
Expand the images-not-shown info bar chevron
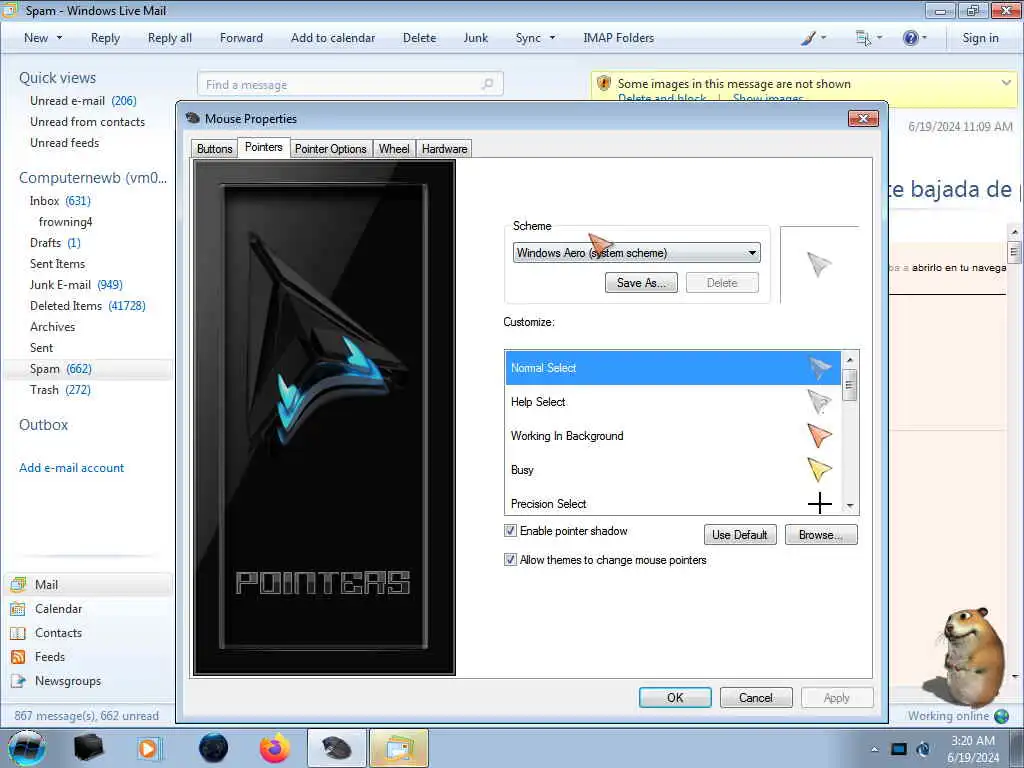[1006, 82]
